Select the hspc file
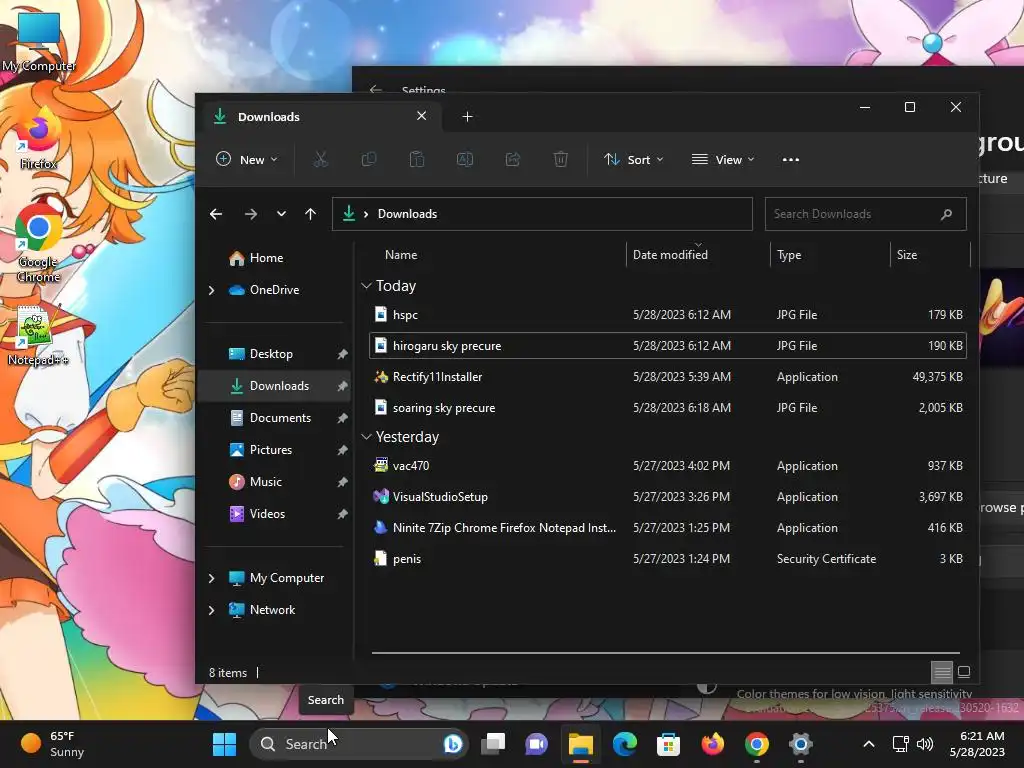 pyautogui.click(x=667, y=315)
